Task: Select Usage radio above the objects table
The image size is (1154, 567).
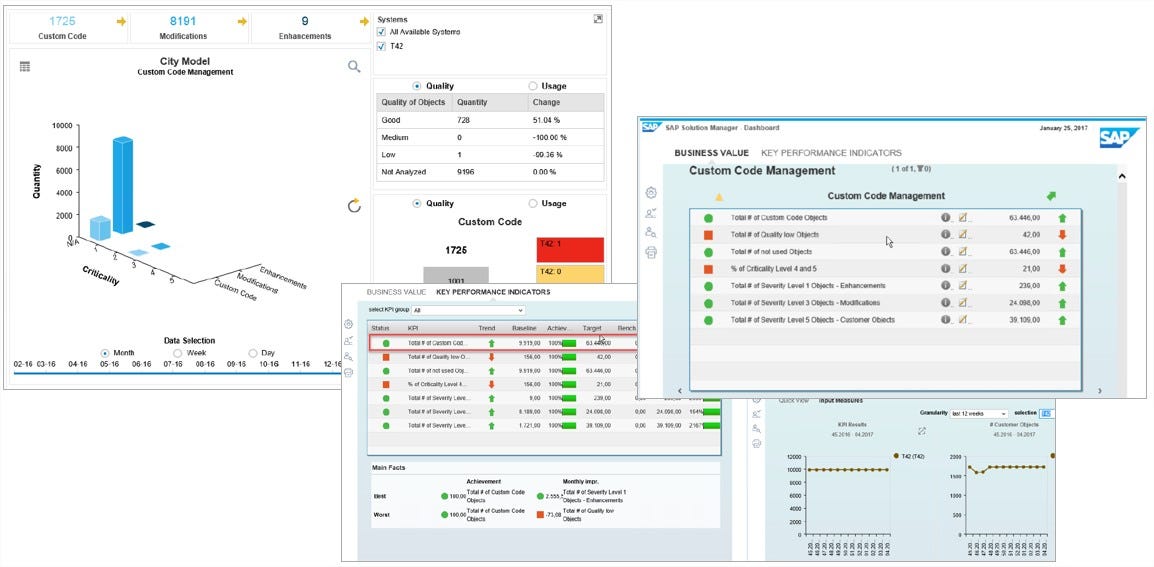Action: [533, 86]
